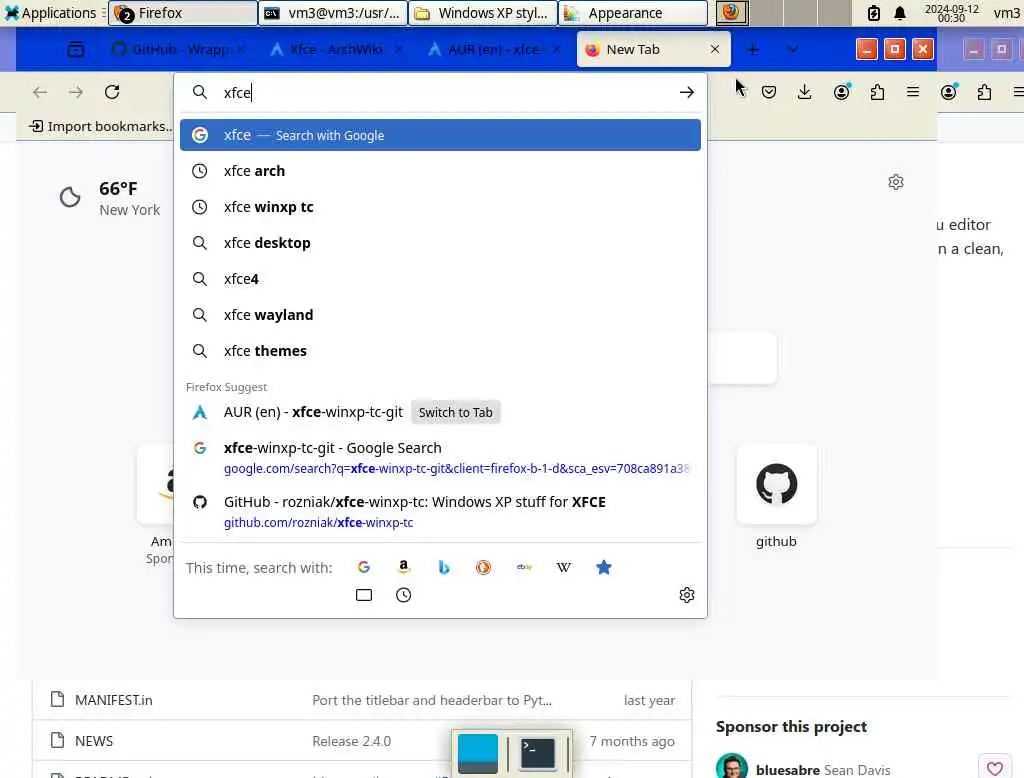Go forward to the next page

(x=76, y=92)
